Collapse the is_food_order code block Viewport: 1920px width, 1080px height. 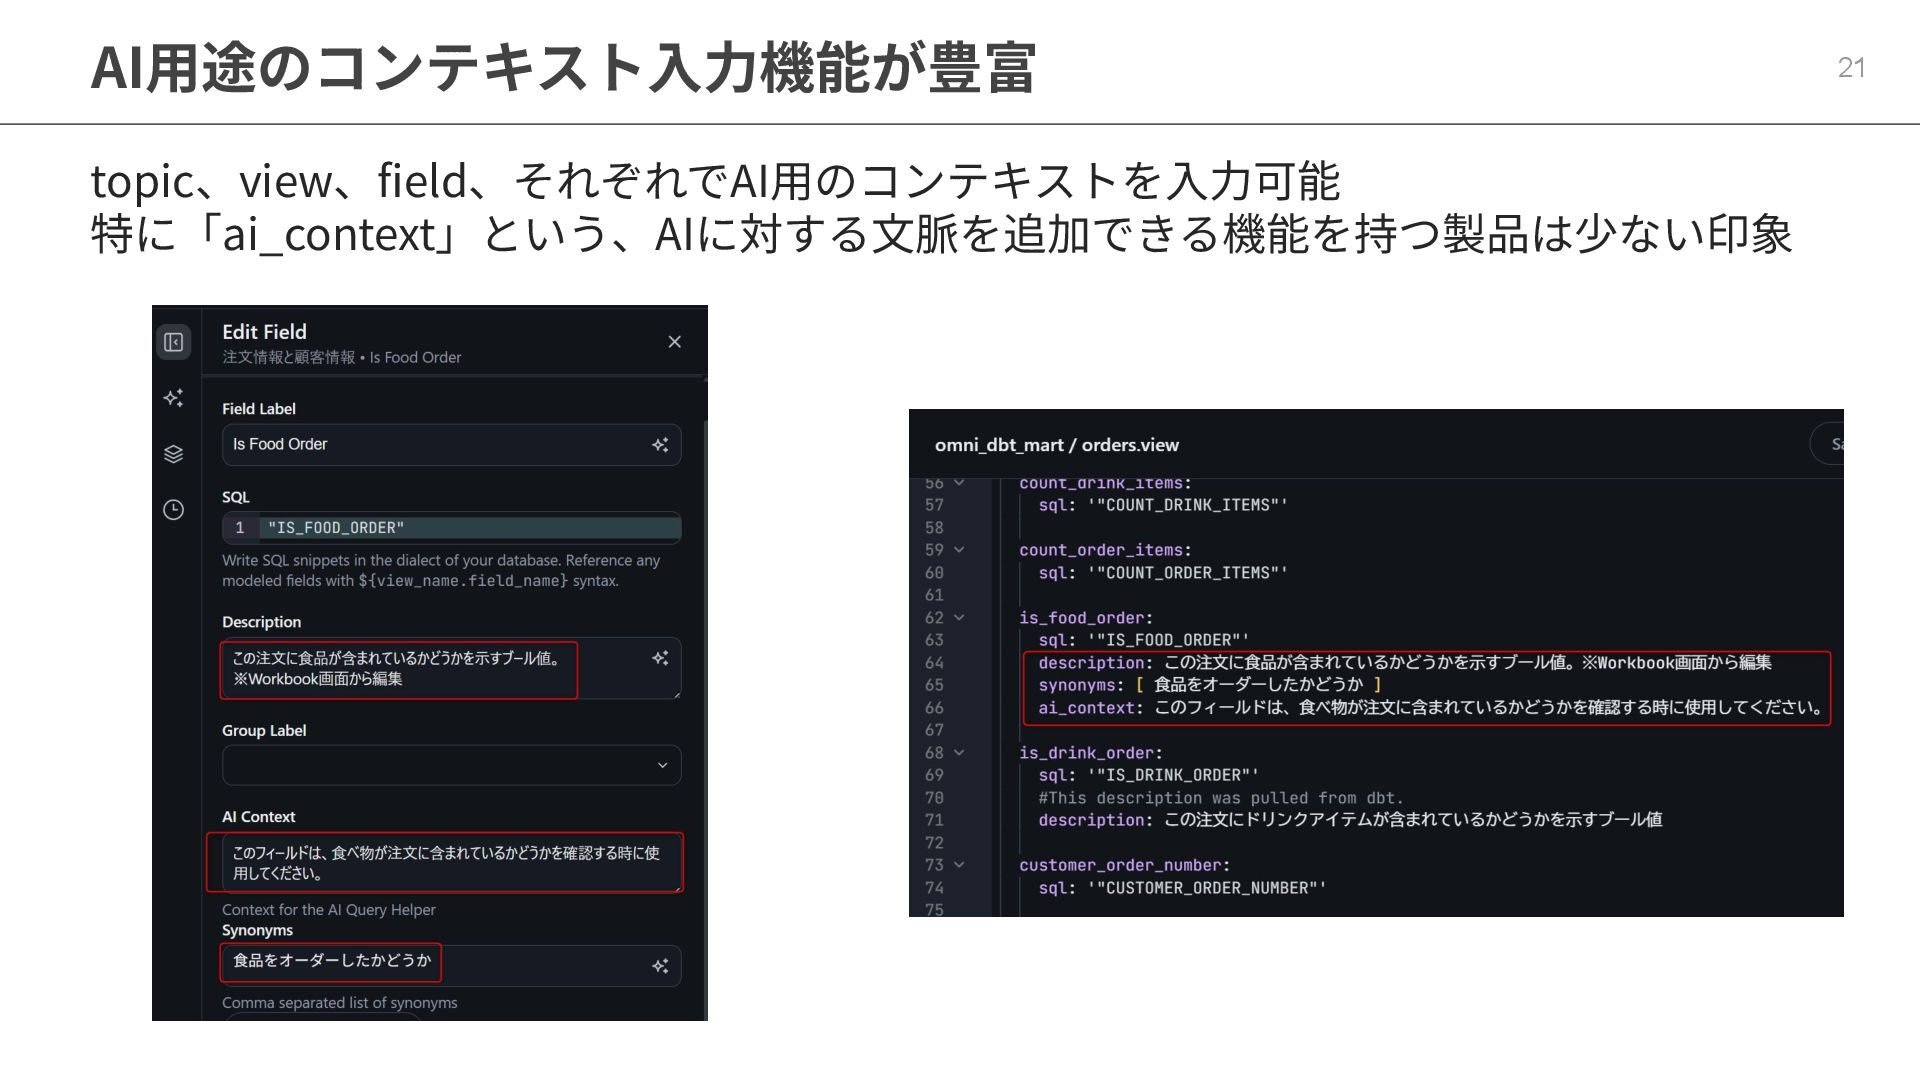pyautogui.click(x=959, y=618)
